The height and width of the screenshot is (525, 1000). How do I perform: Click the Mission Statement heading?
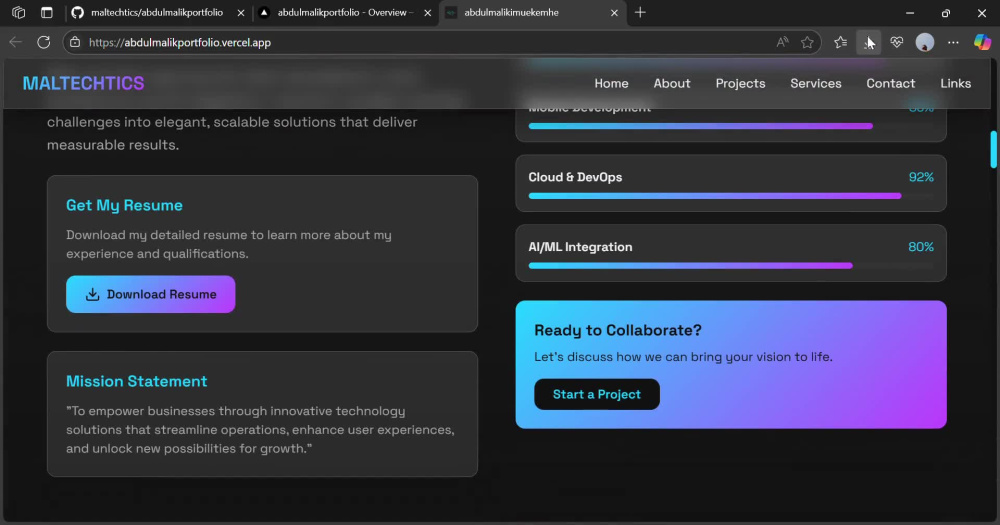(x=136, y=381)
